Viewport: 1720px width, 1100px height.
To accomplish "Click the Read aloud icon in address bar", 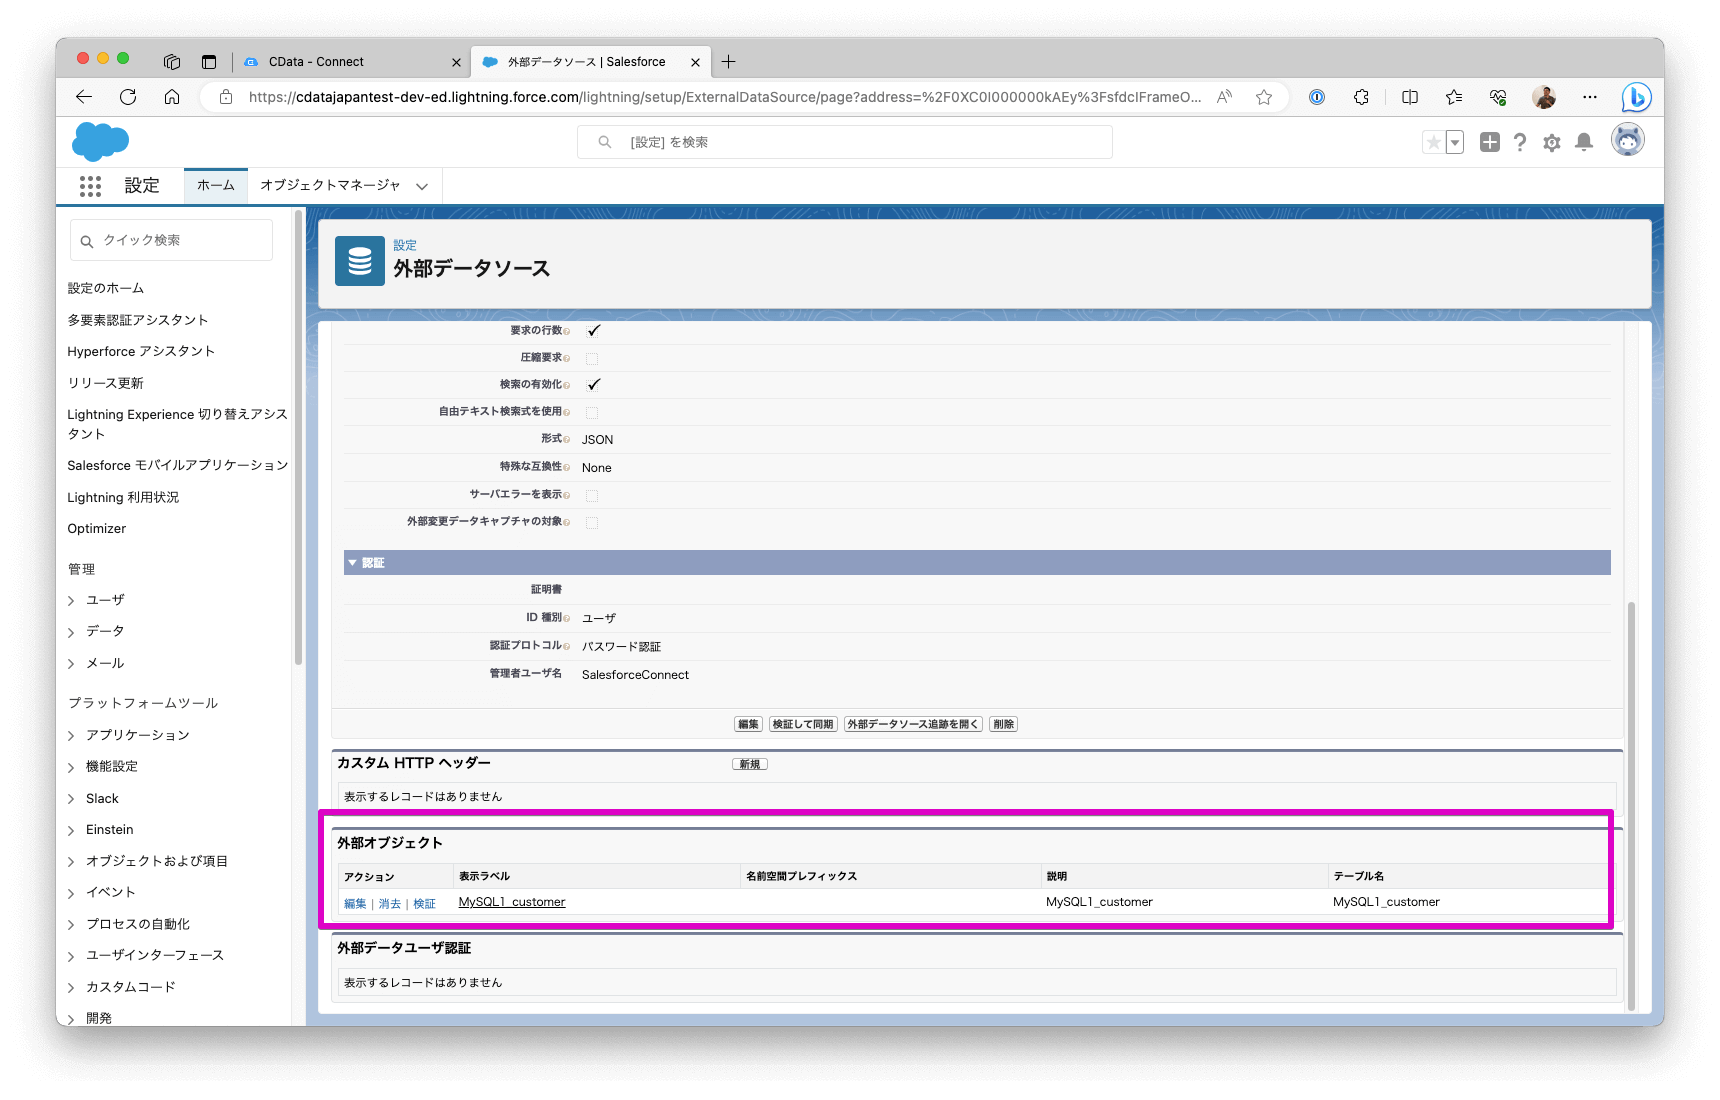I will 1224,97.
